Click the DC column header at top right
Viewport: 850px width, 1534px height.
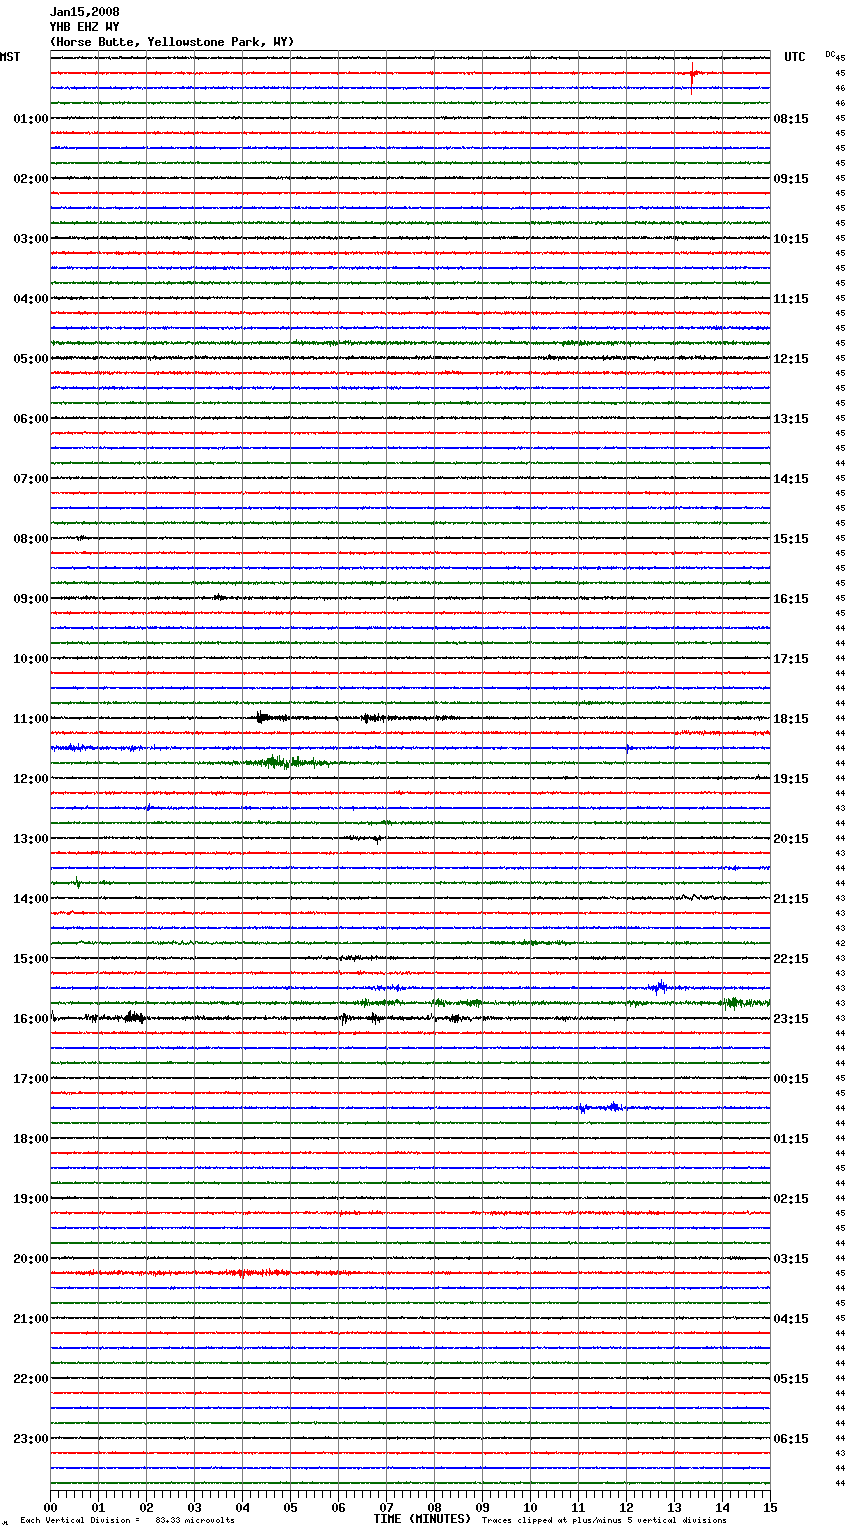[x=830, y=54]
